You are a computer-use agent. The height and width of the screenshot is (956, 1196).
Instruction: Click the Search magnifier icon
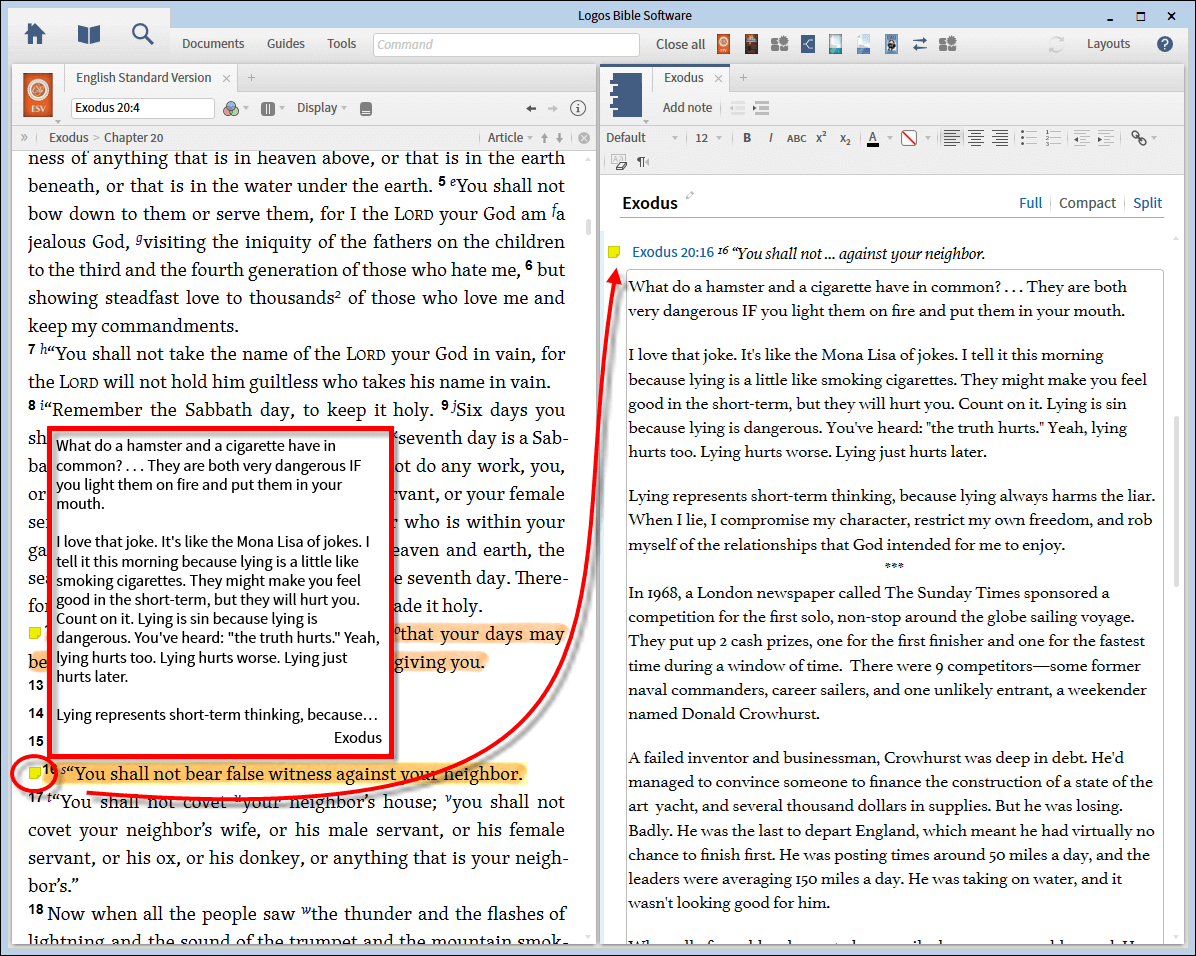point(143,34)
